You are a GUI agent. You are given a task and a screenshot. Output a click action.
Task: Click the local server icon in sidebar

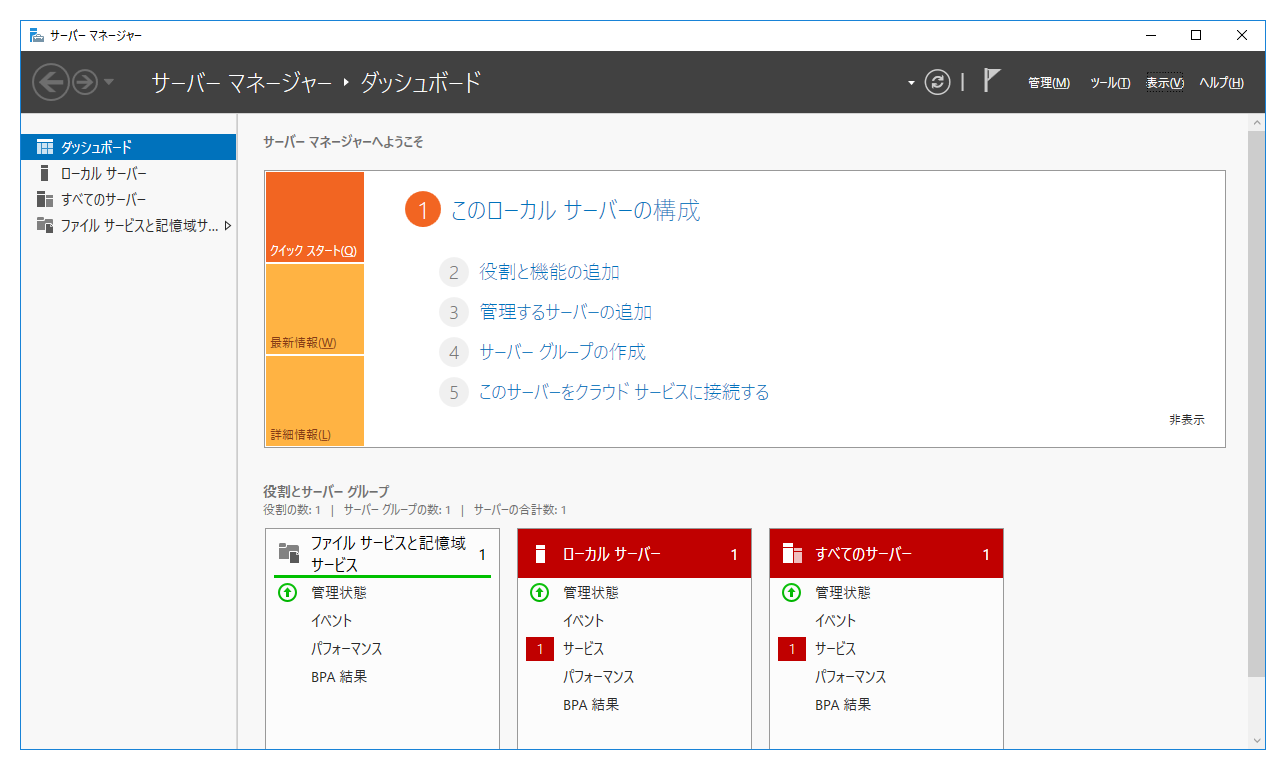click(44, 173)
